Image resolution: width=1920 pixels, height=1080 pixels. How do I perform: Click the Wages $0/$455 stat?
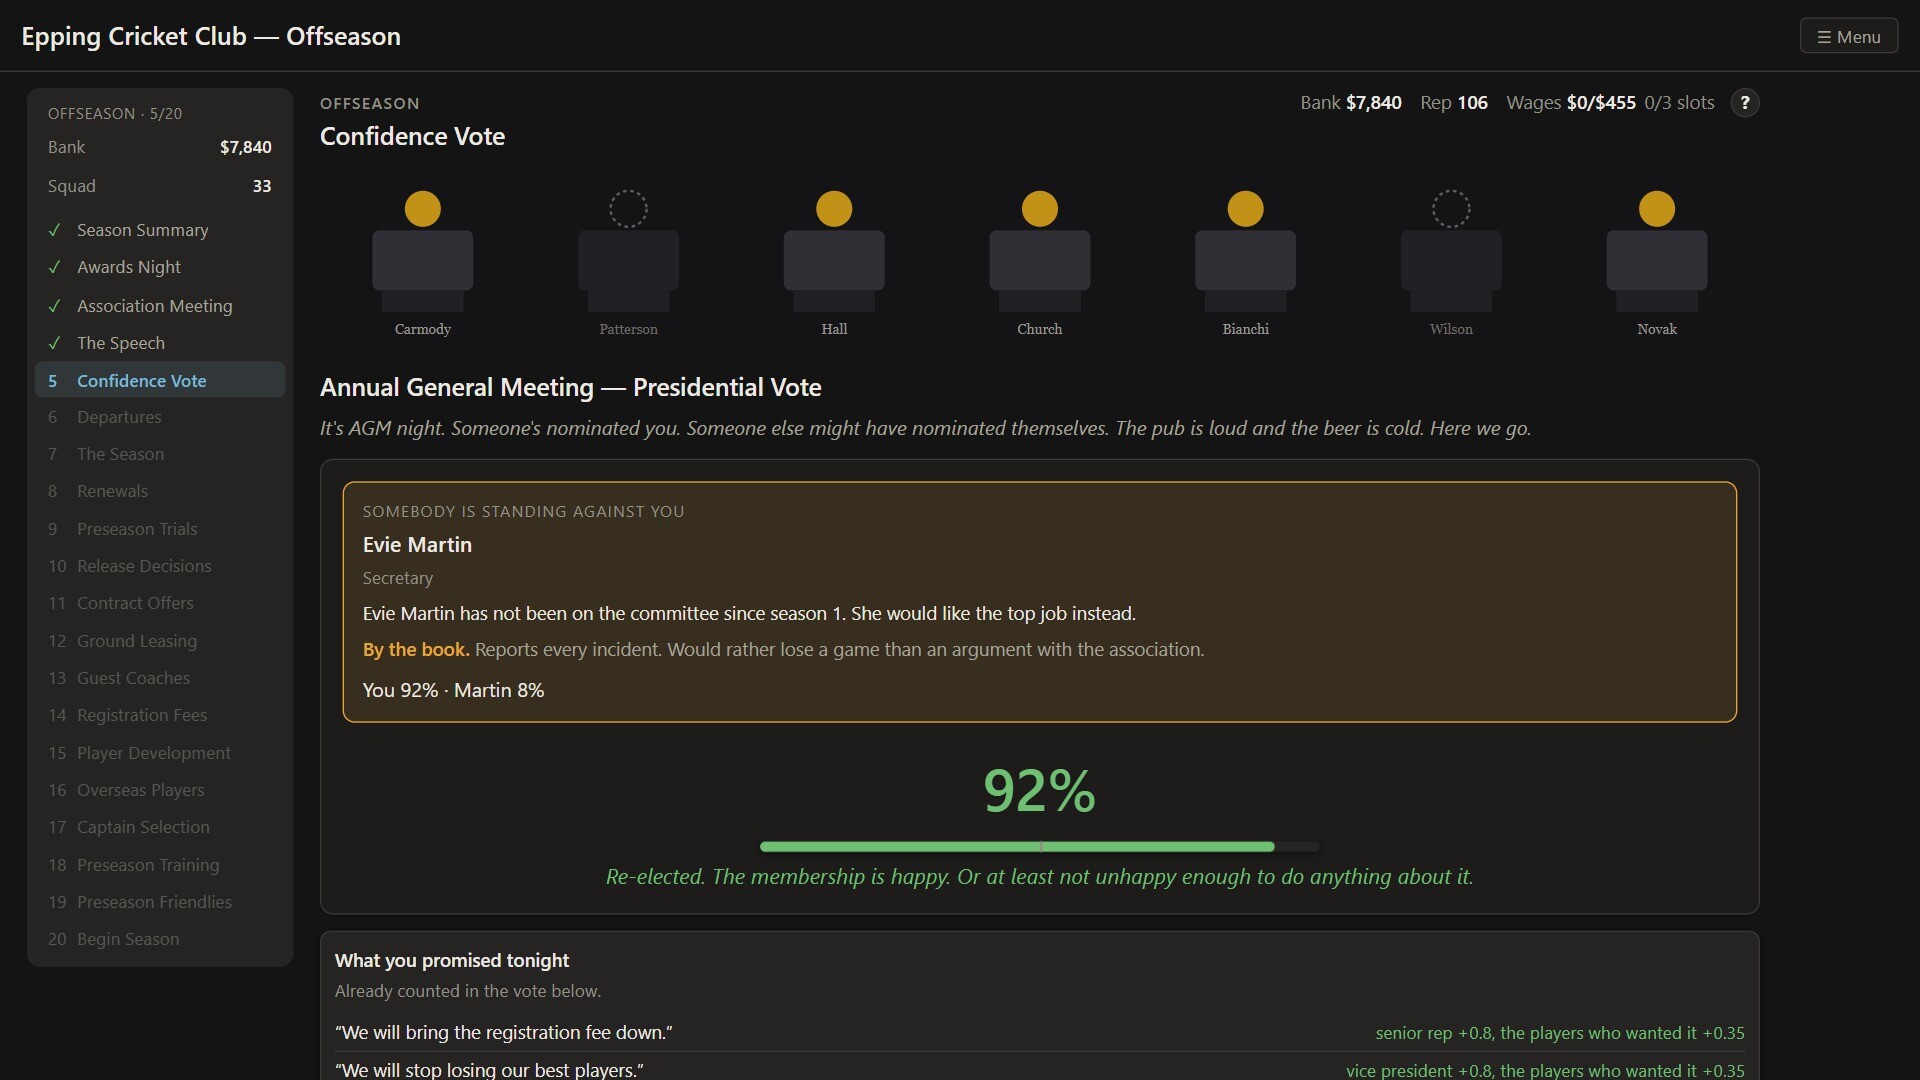pos(1571,103)
